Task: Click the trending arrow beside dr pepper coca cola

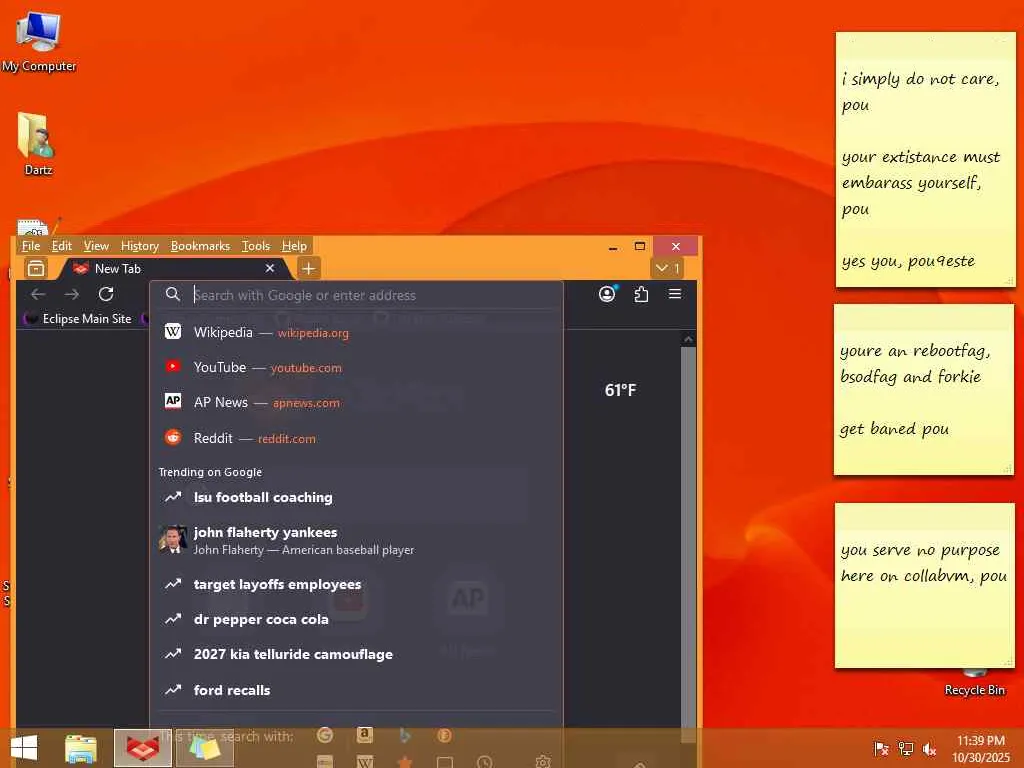Action: (x=172, y=619)
